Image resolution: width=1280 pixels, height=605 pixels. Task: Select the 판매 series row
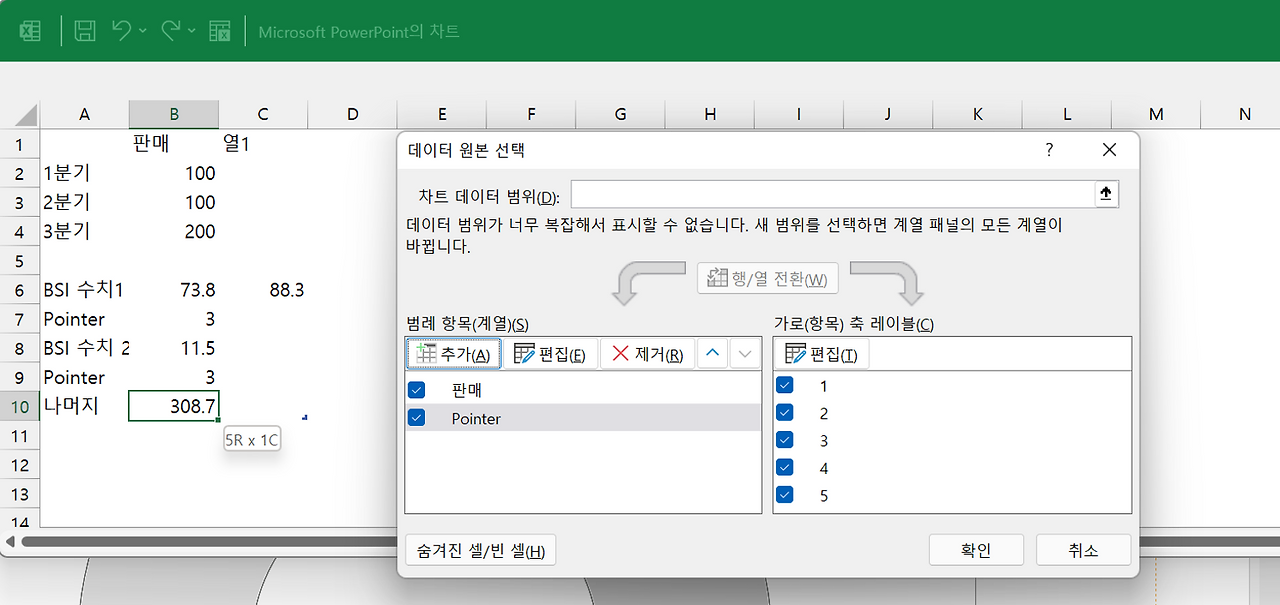pyautogui.click(x=583, y=390)
